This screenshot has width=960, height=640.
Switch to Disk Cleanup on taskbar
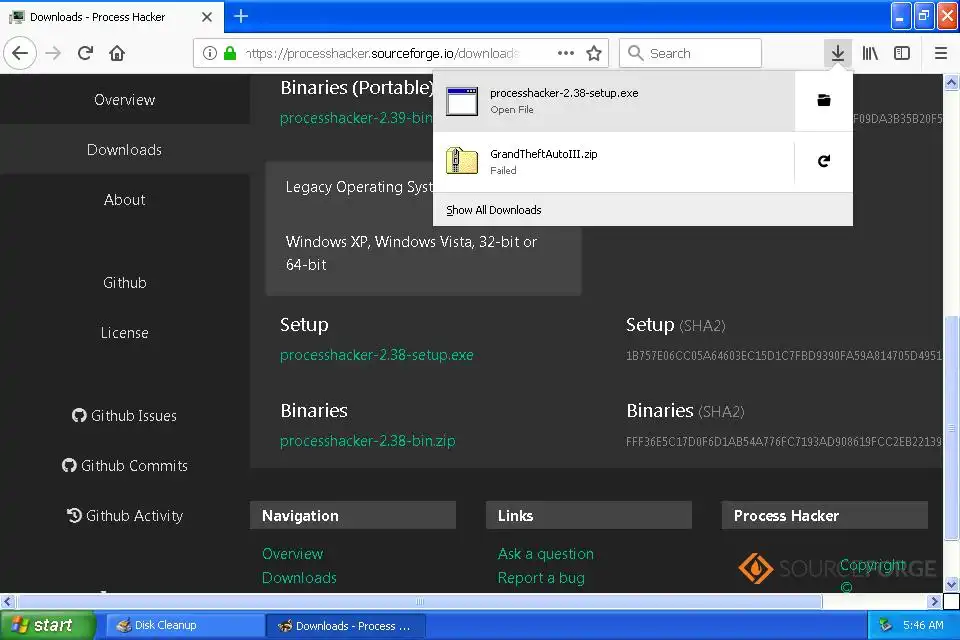click(184, 625)
